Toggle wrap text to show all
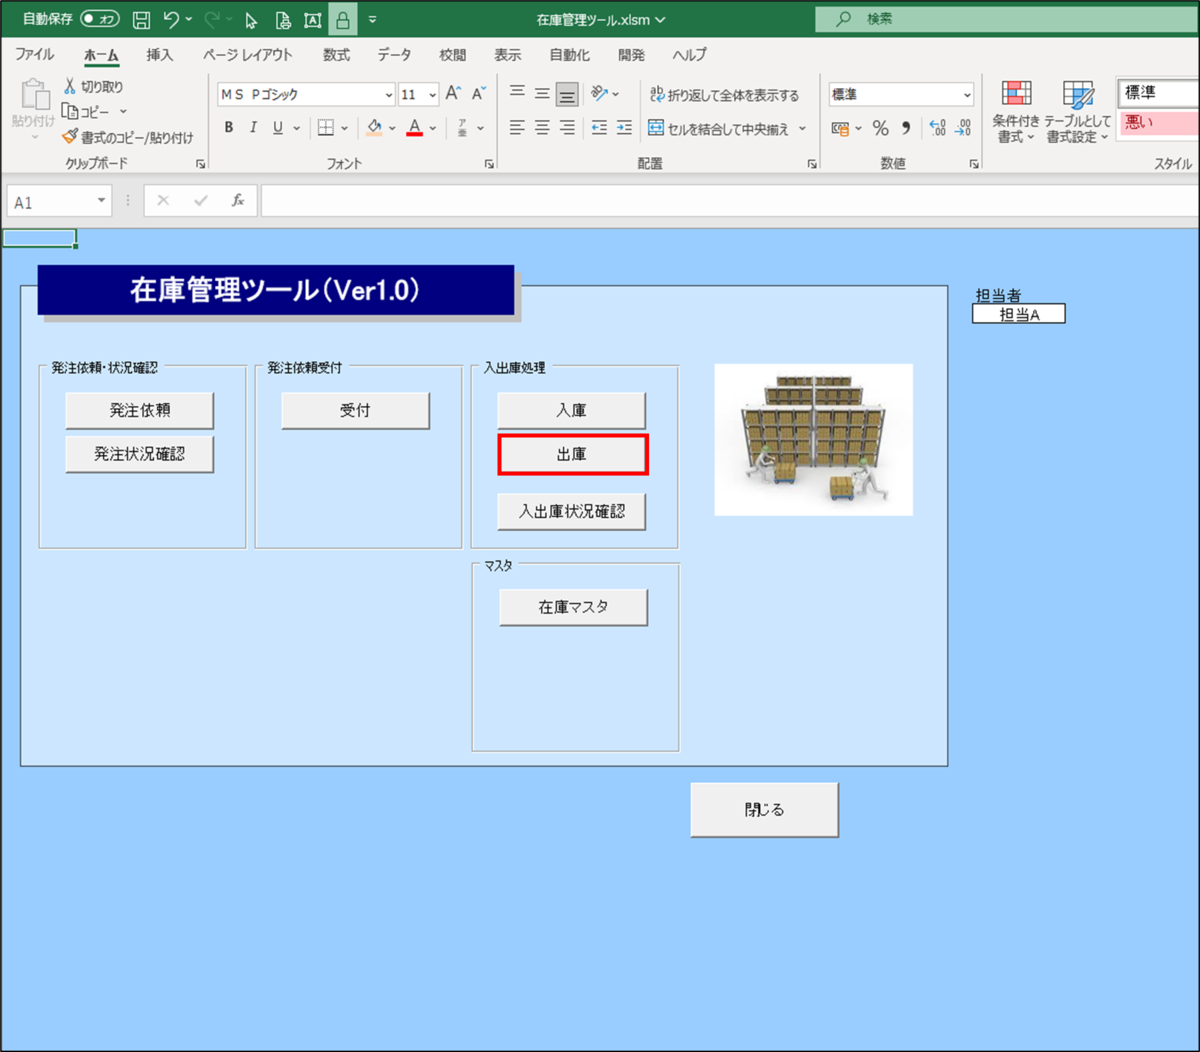Viewport: 1200px width, 1052px height. click(x=725, y=94)
